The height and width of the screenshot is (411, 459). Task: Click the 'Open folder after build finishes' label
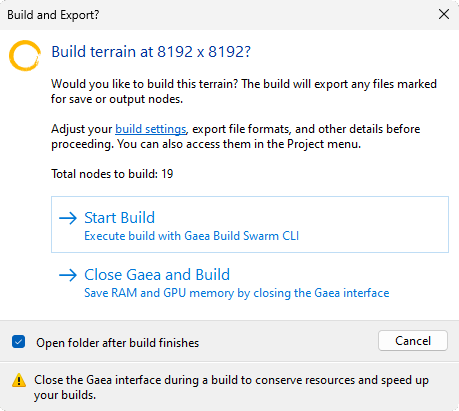coord(117,343)
